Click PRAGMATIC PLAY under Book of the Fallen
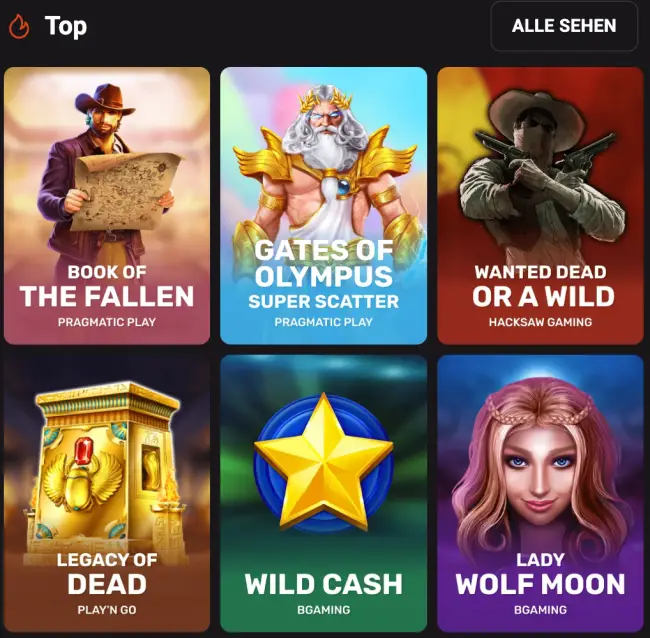This screenshot has width=650, height=638. (107, 322)
